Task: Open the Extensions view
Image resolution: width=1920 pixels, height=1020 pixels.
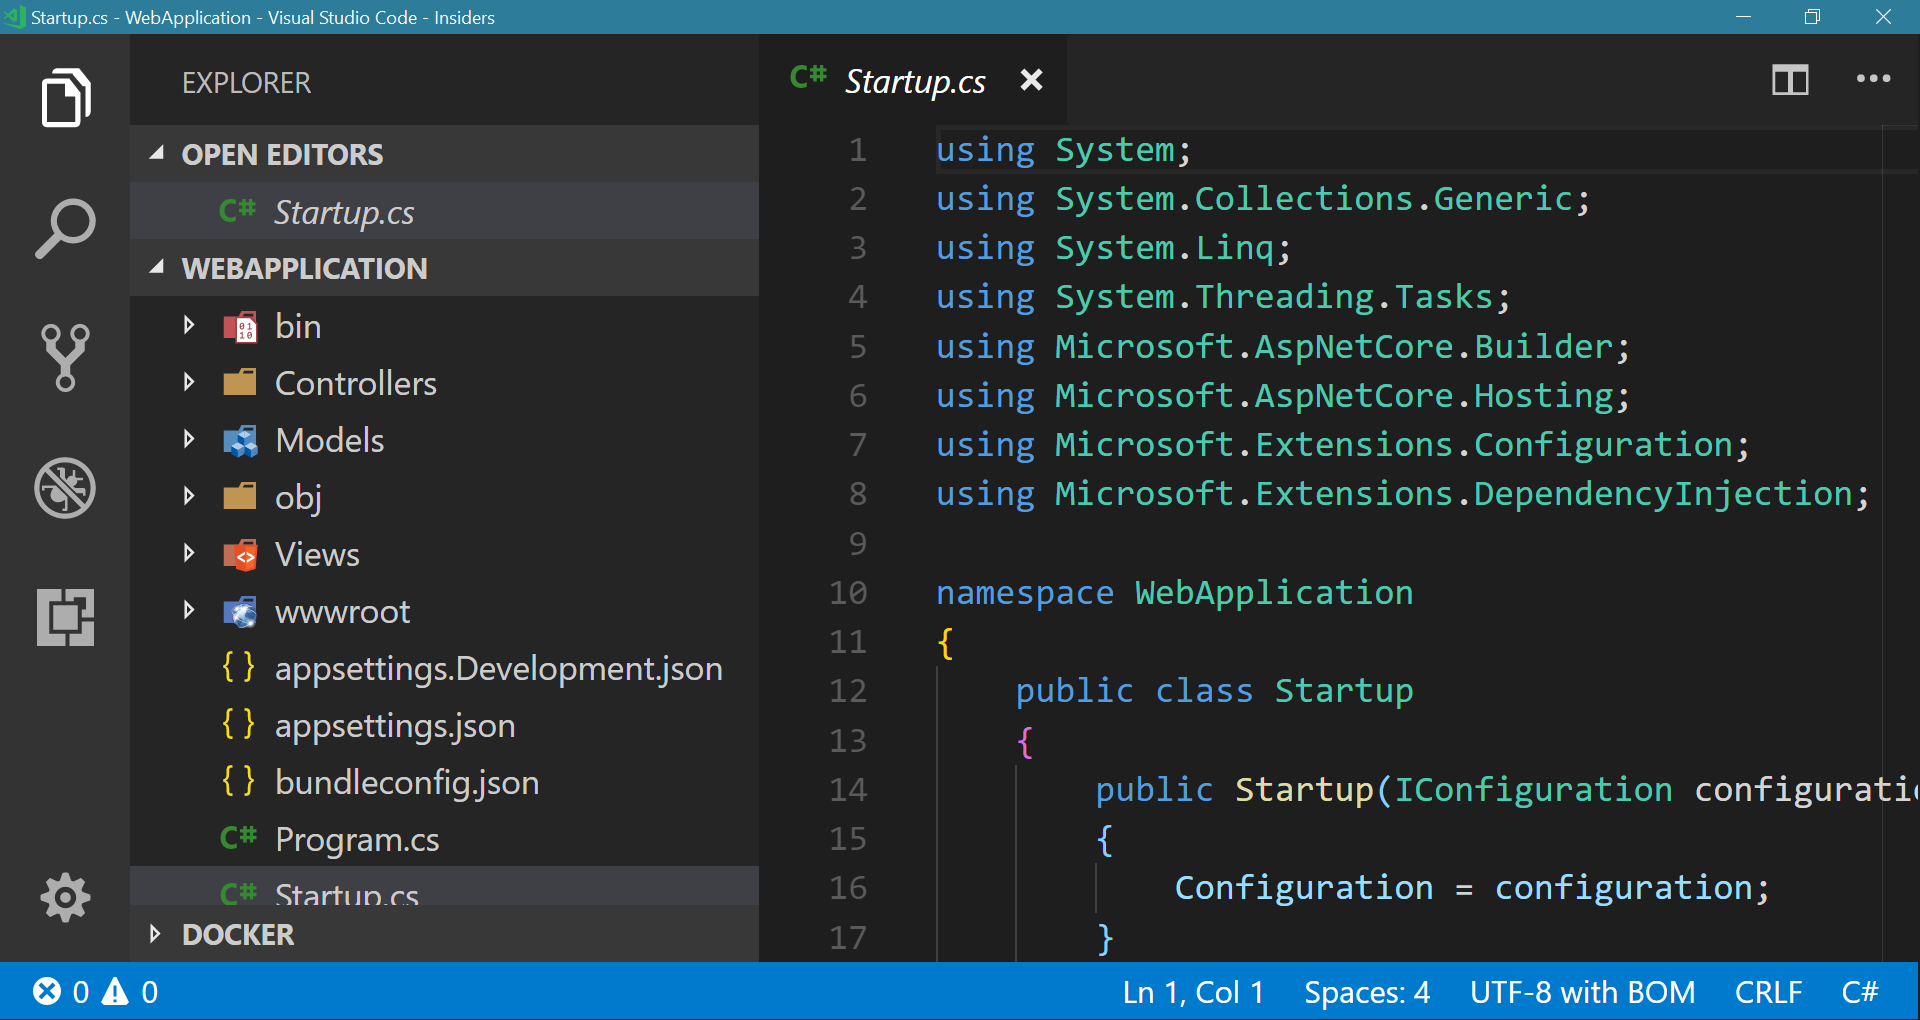Action: pos(66,616)
